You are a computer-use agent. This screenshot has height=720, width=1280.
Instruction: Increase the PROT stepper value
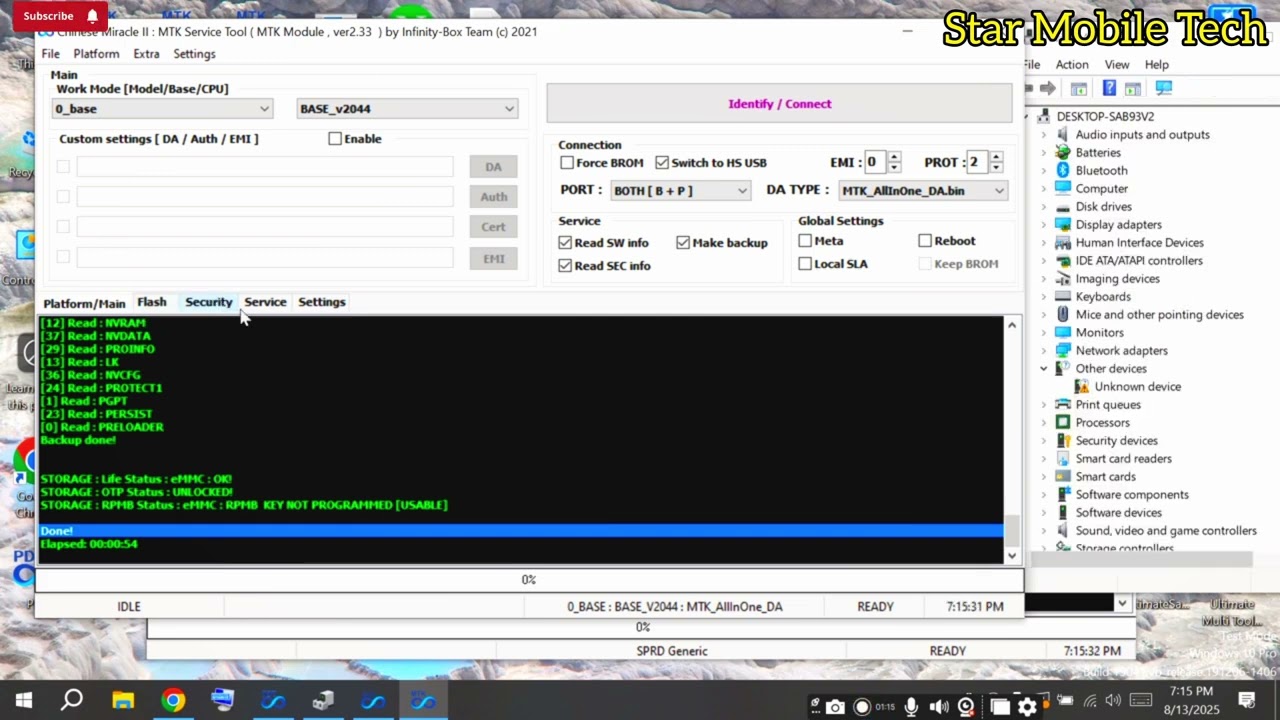point(996,157)
